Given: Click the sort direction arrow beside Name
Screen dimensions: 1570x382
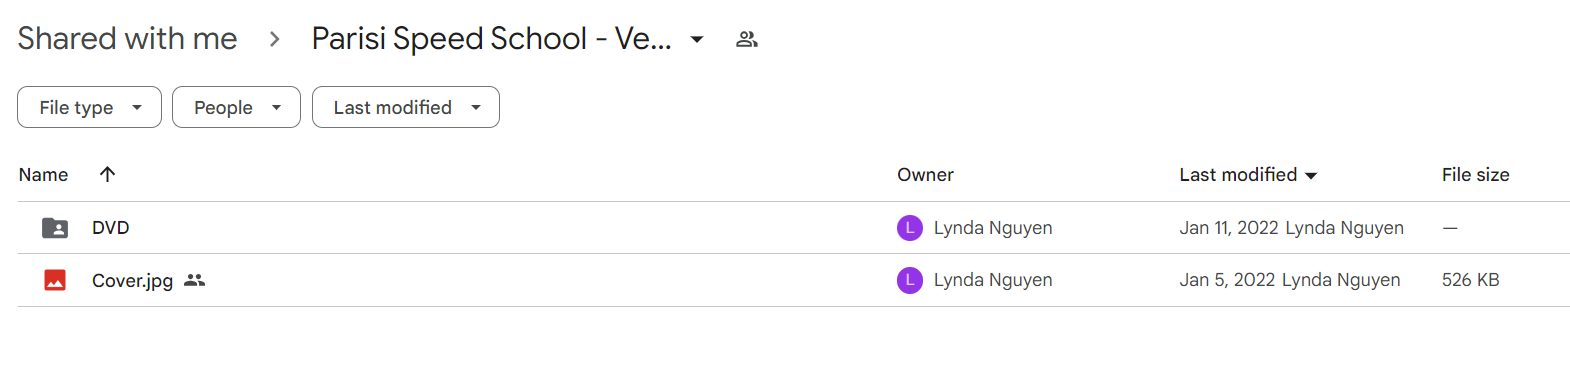Looking at the screenshot, I should pyautogui.click(x=108, y=174).
